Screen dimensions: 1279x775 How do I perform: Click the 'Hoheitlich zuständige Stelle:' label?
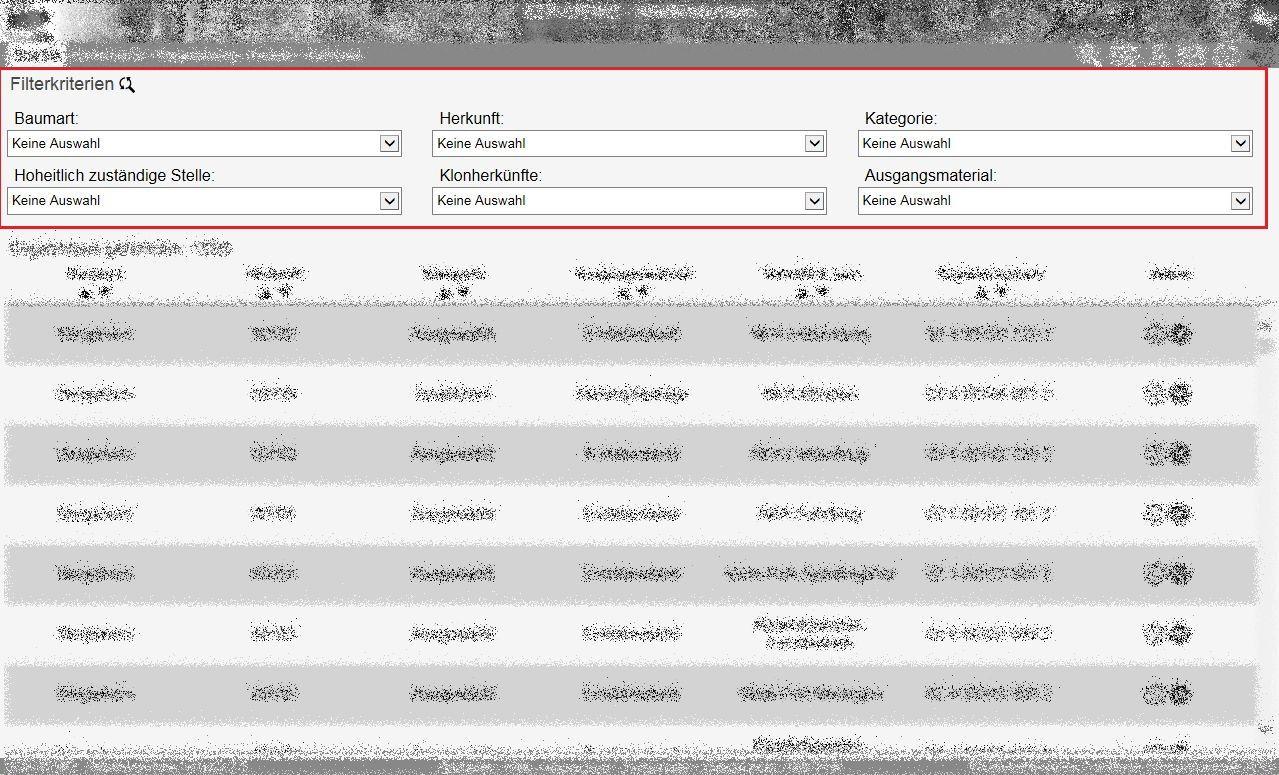(x=114, y=176)
